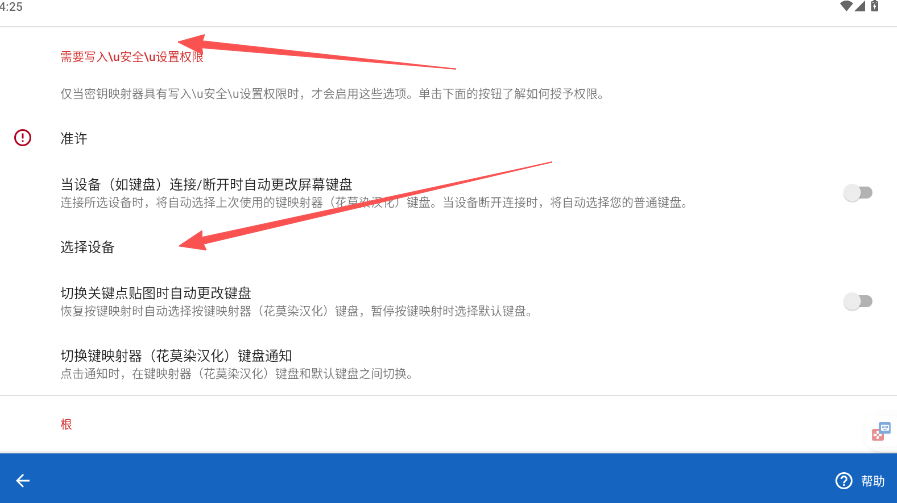Tap the red 需要写入安全设置权限 header

tap(132, 57)
